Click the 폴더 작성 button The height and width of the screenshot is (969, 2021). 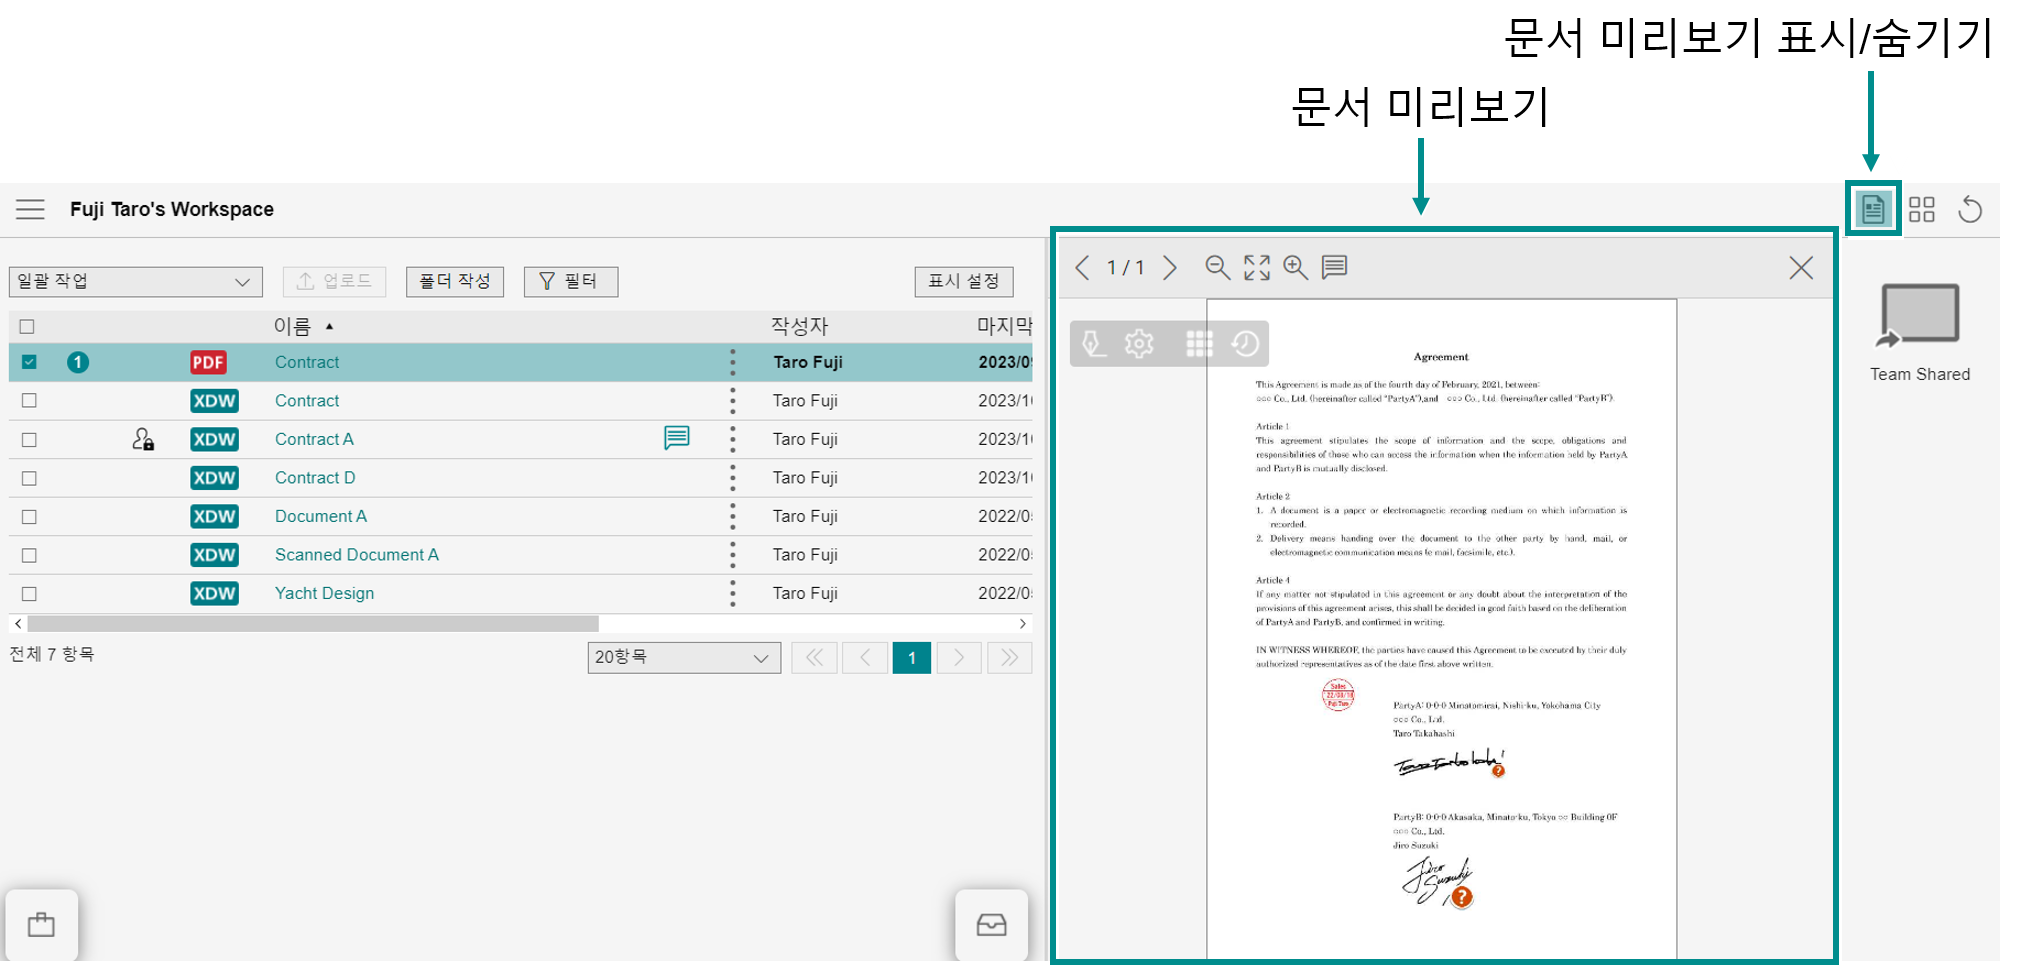454,282
